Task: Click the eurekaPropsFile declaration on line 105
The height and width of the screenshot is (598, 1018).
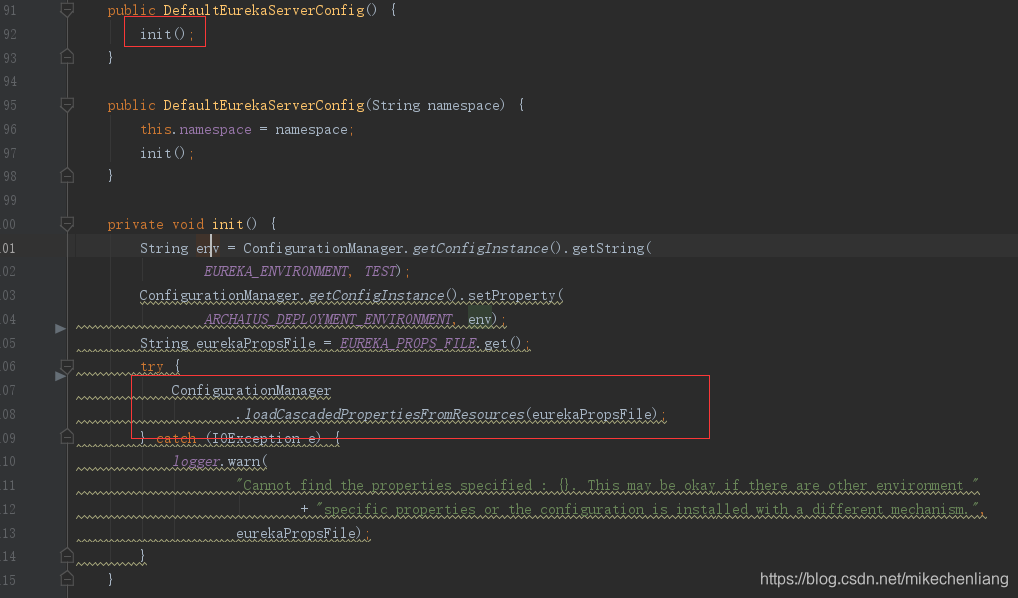Action: click(x=256, y=343)
